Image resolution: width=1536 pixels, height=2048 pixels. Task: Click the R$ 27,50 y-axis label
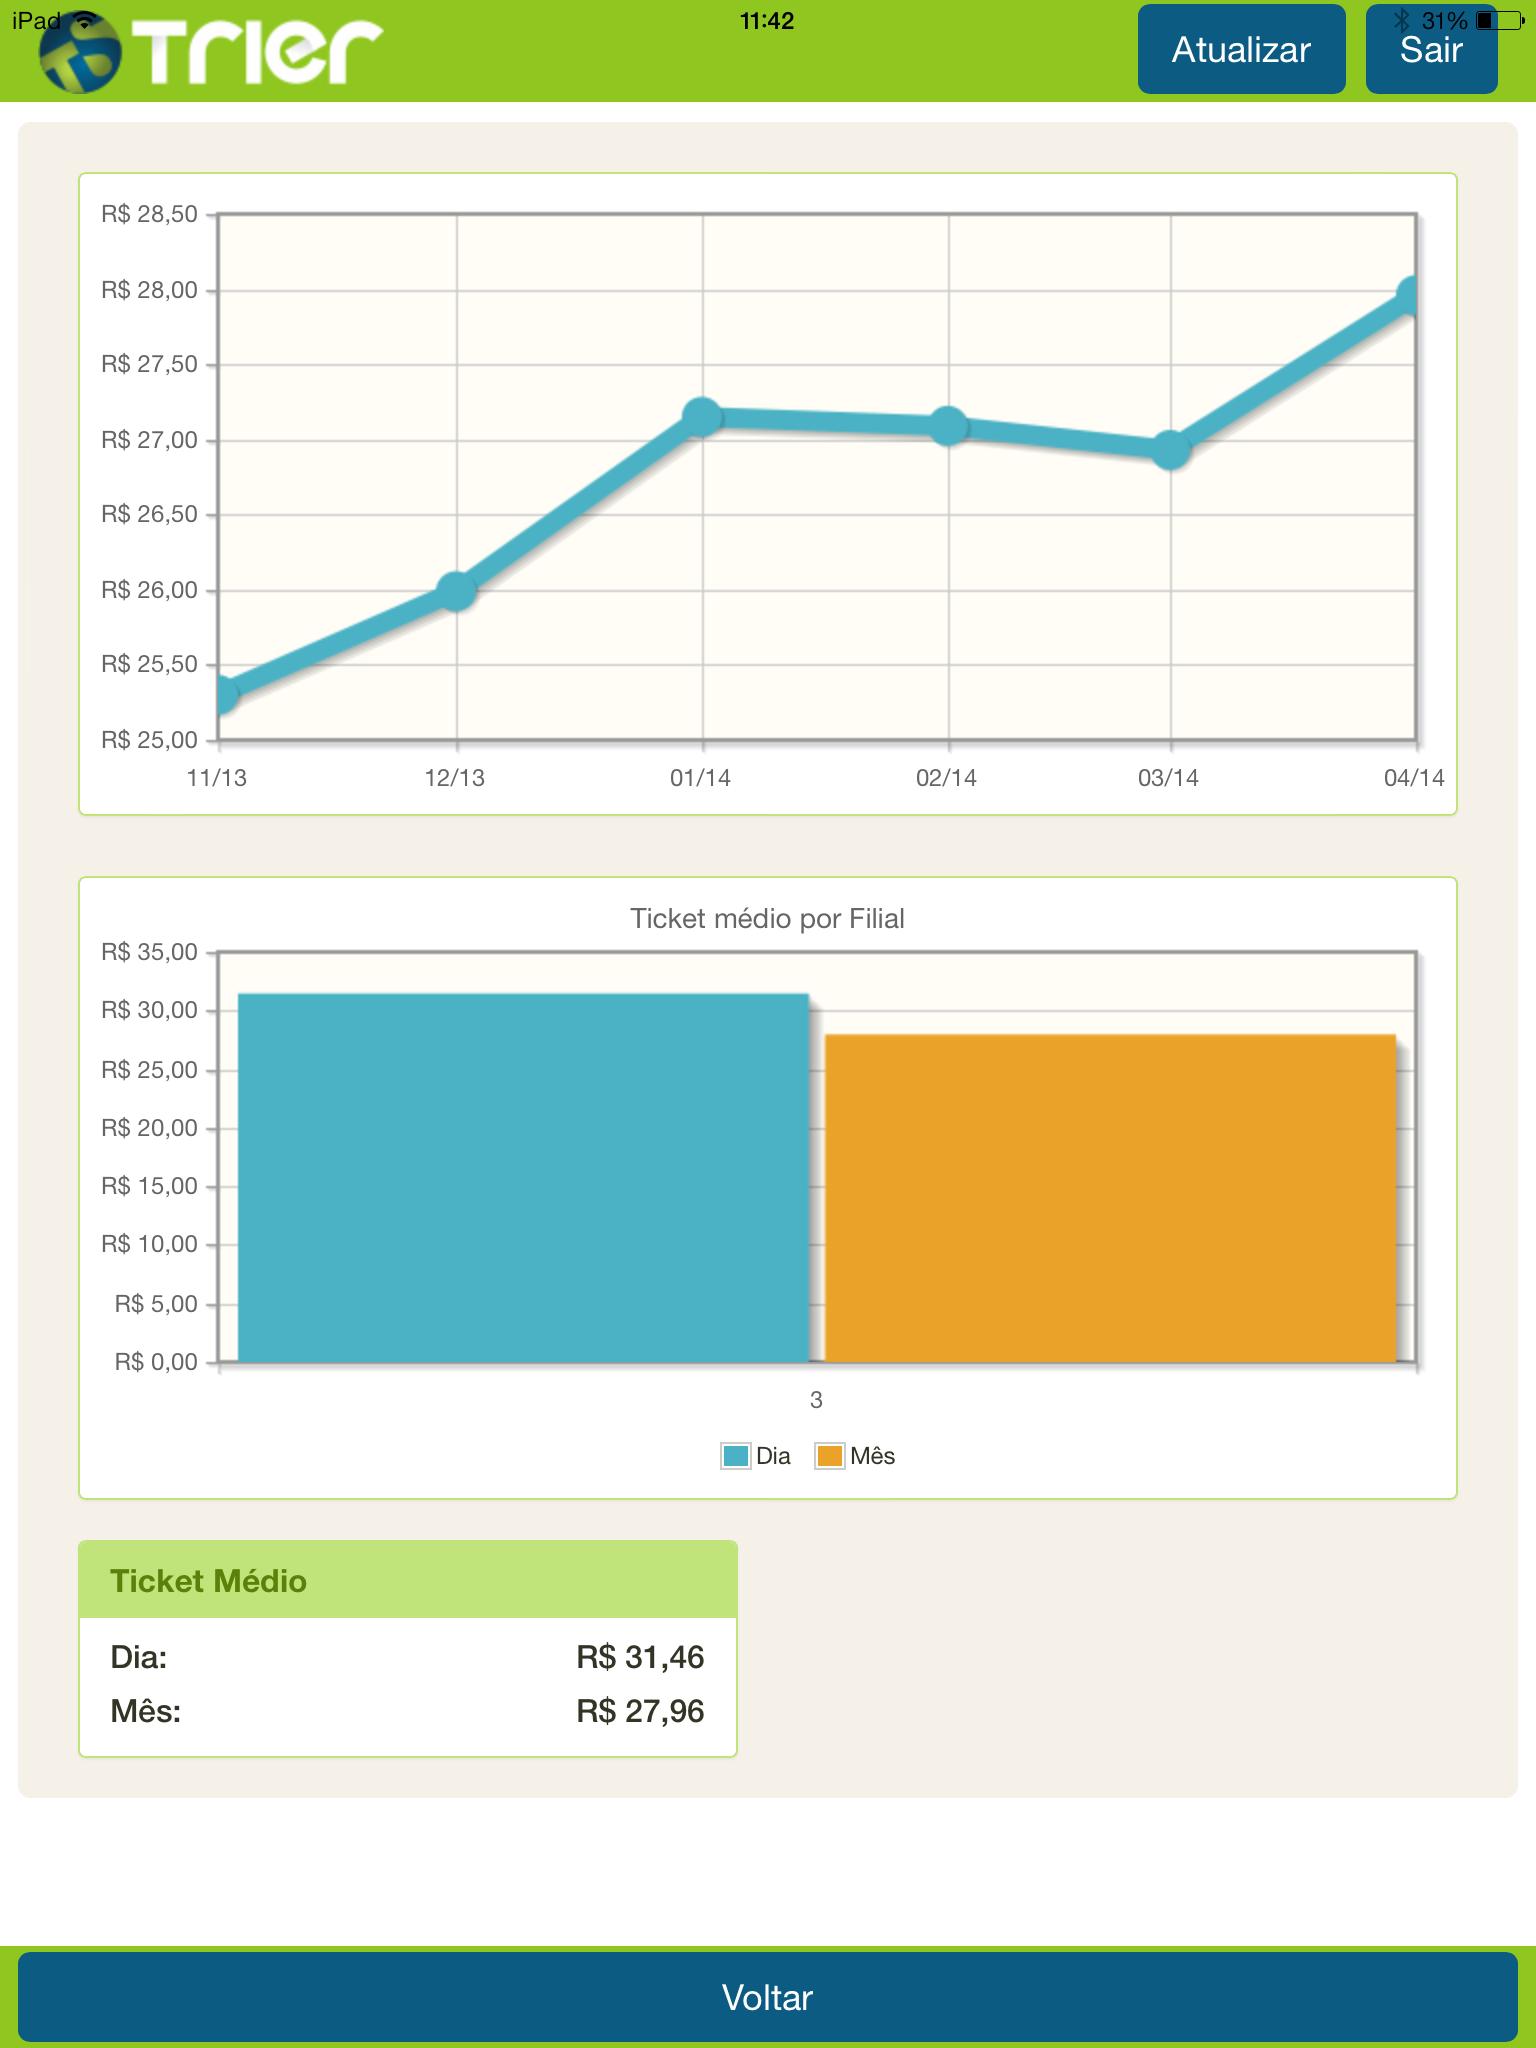tap(150, 364)
